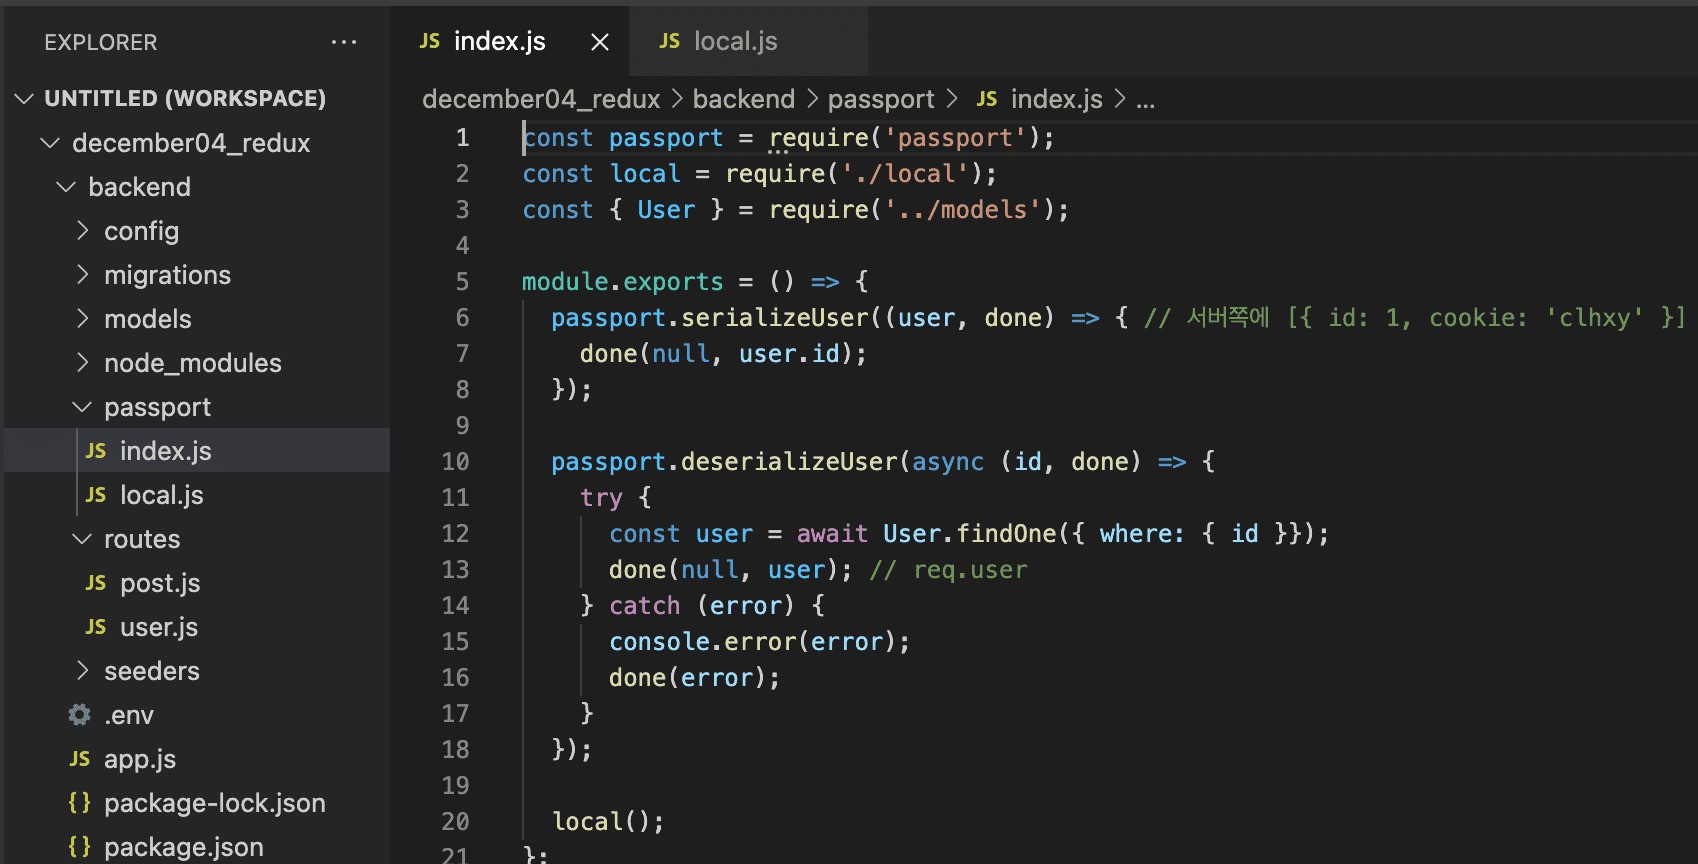The height and width of the screenshot is (864, 1698).
Task: Expand the node_modules folder chevron
Action: tap(82, 363)
